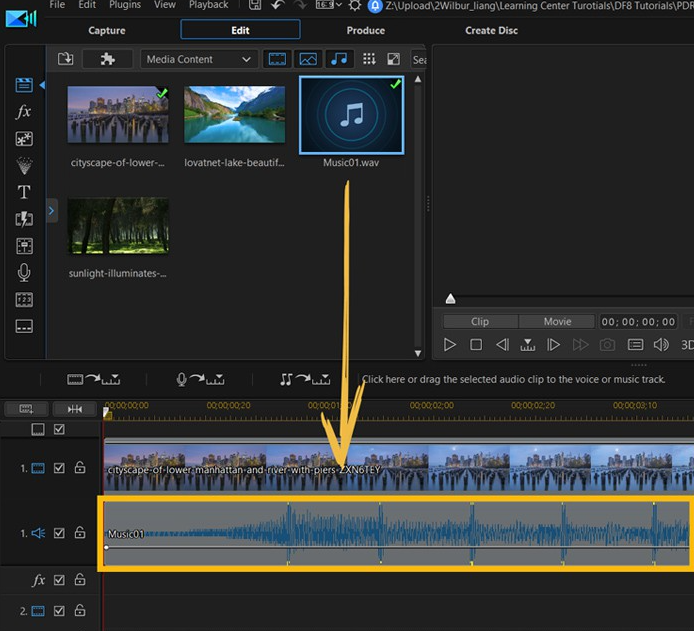Click the Movie preview mode button
Viewport: 694px width, 631px height.
(557, 321)
